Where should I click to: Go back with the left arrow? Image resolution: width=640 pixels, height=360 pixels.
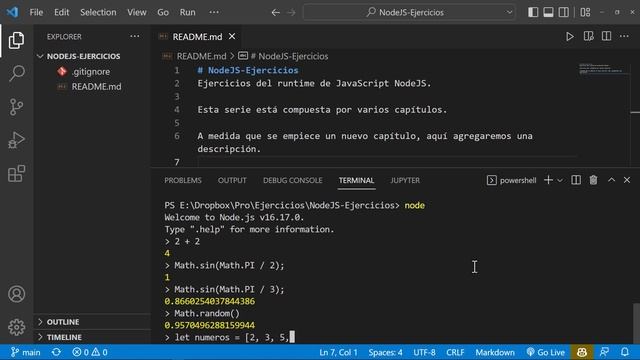[276, 12]
